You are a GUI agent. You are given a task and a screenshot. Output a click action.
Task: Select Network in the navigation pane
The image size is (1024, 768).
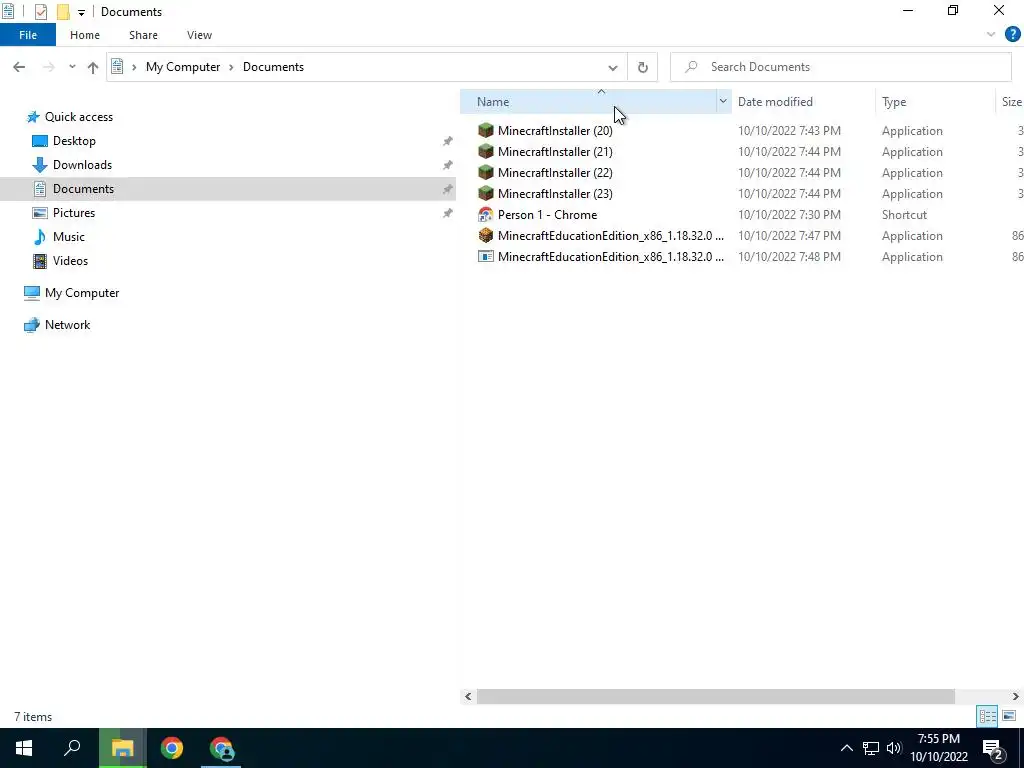point(67,325)
